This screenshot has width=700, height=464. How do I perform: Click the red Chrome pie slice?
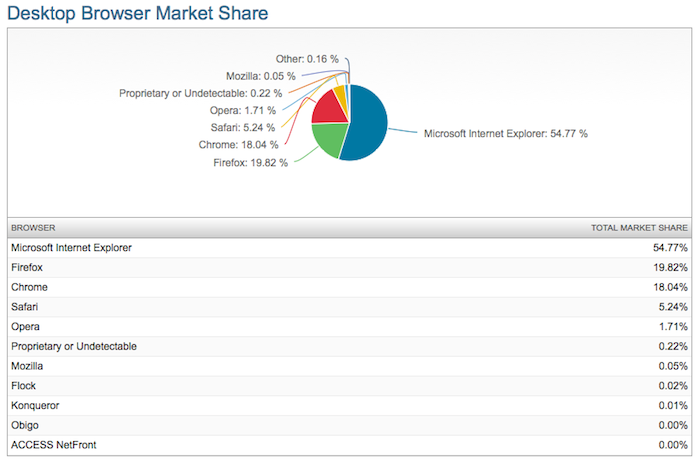(x=329, y=108)
